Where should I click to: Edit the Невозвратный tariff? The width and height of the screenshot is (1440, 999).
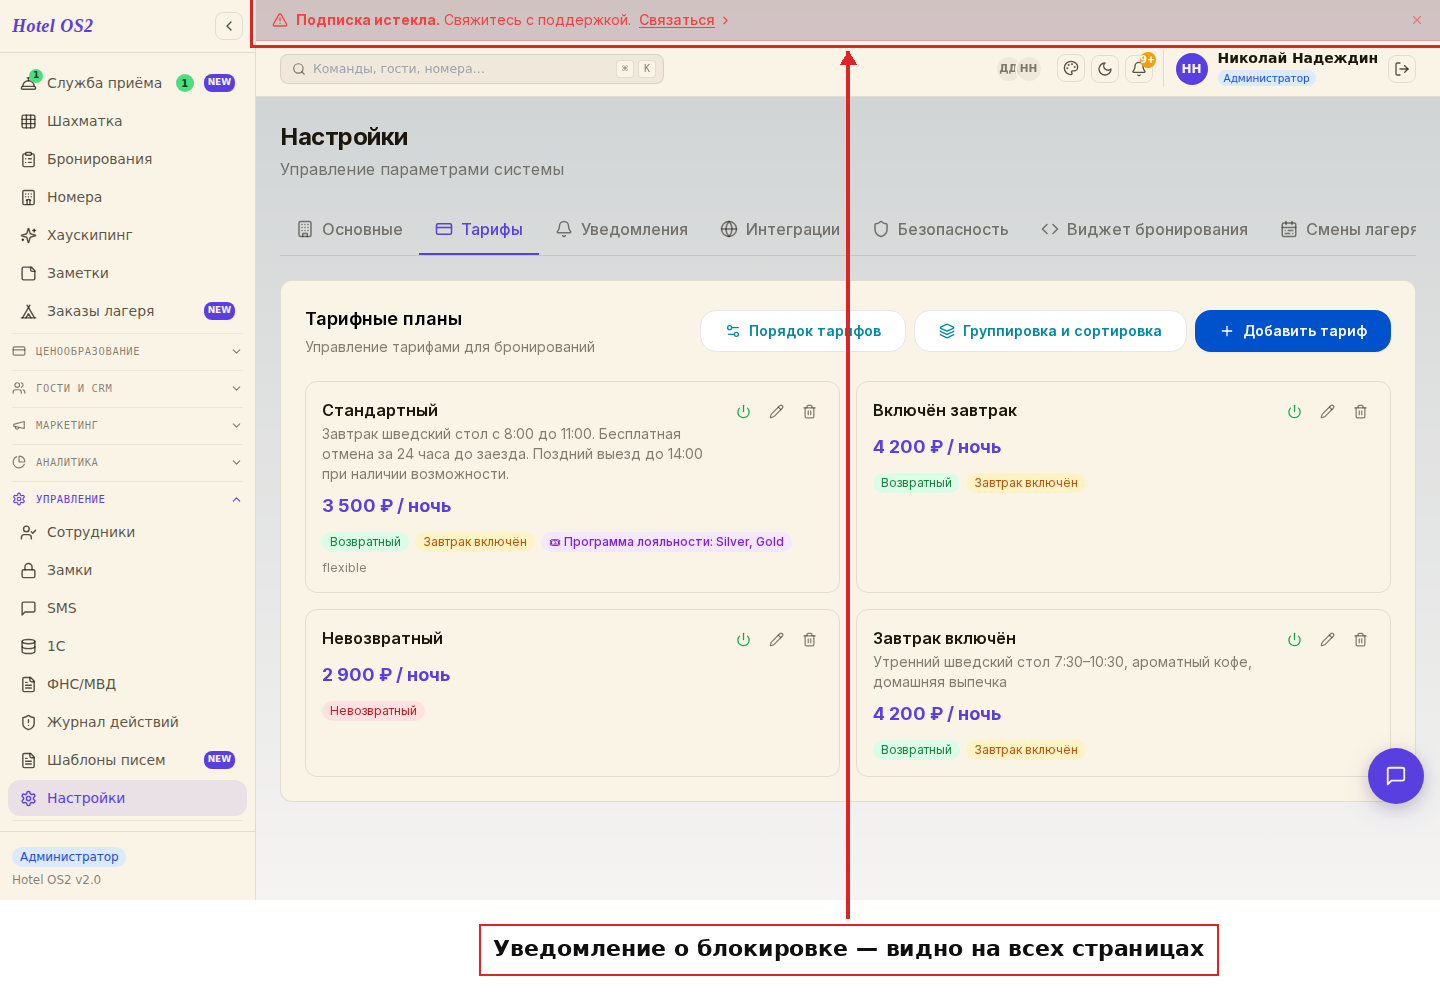tap(776, 640)
